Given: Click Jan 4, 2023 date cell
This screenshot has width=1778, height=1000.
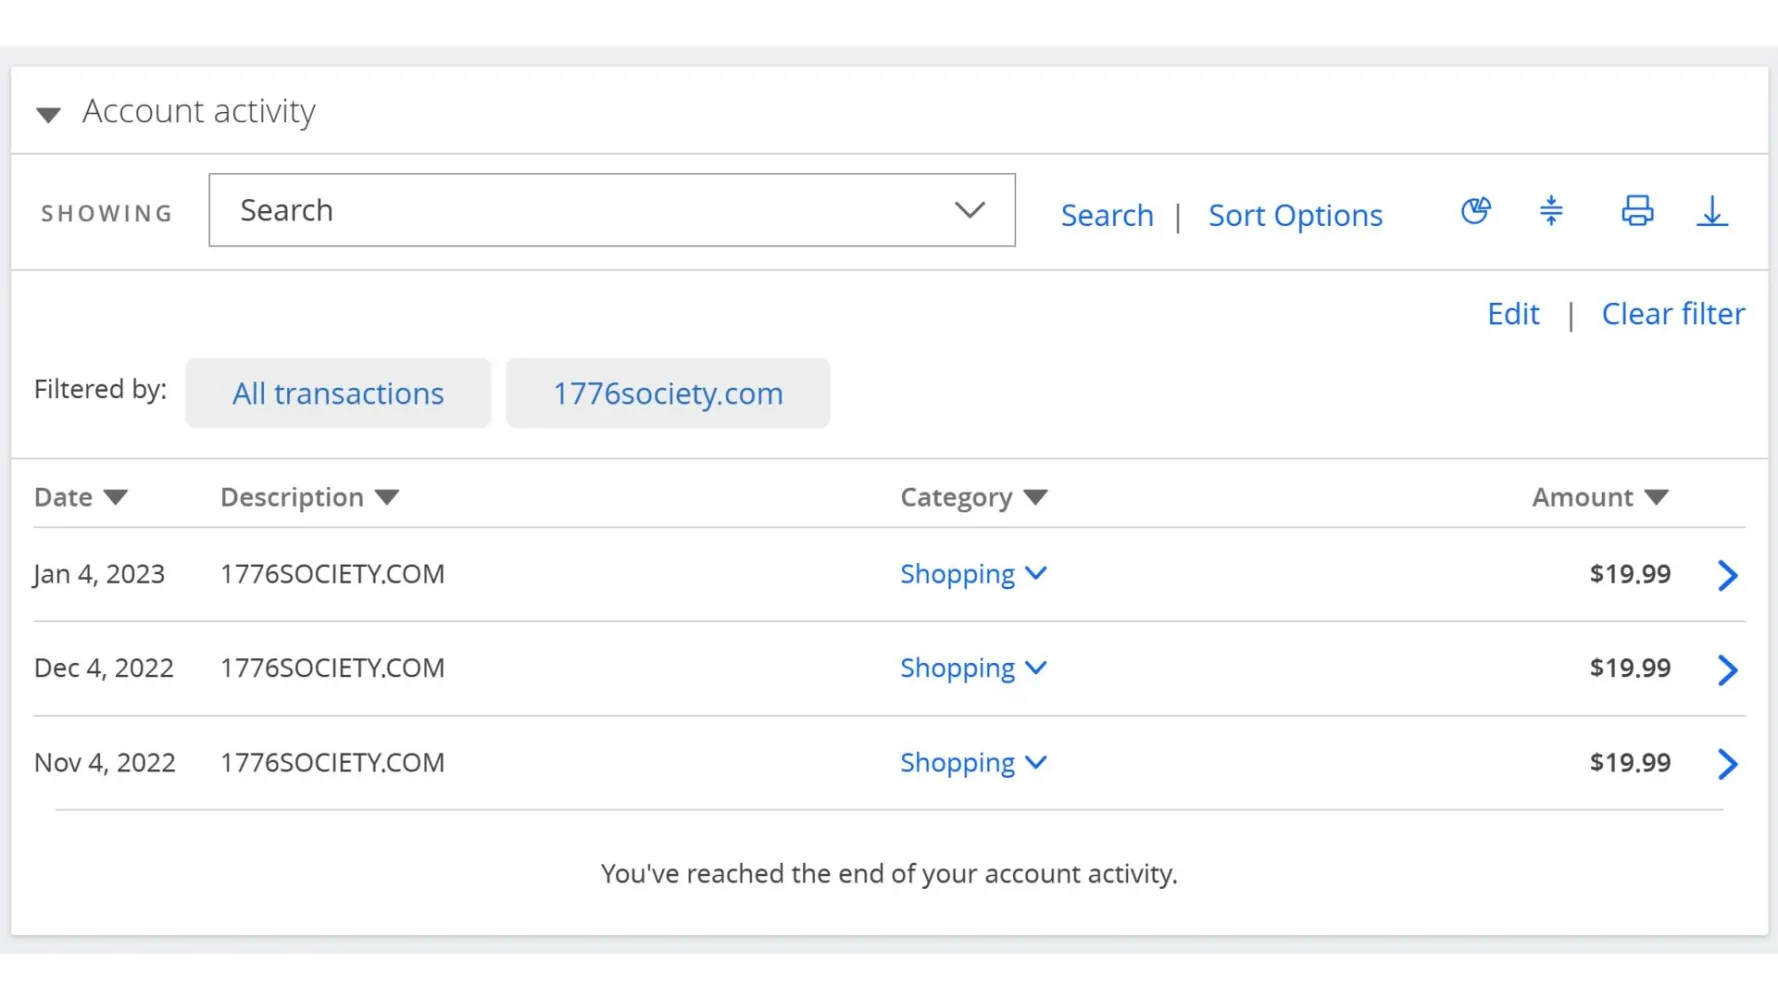Looking at the screenshot, I should tap(99, 574).
